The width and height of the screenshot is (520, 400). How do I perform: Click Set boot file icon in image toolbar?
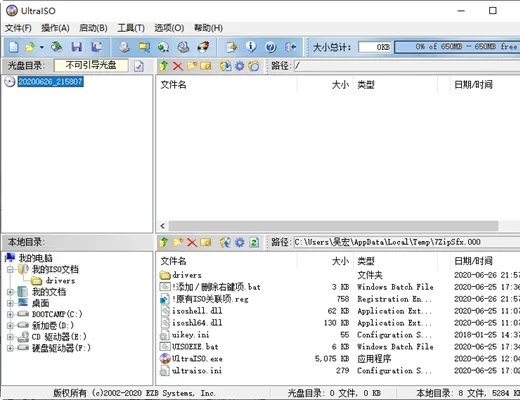pos(254,66)
